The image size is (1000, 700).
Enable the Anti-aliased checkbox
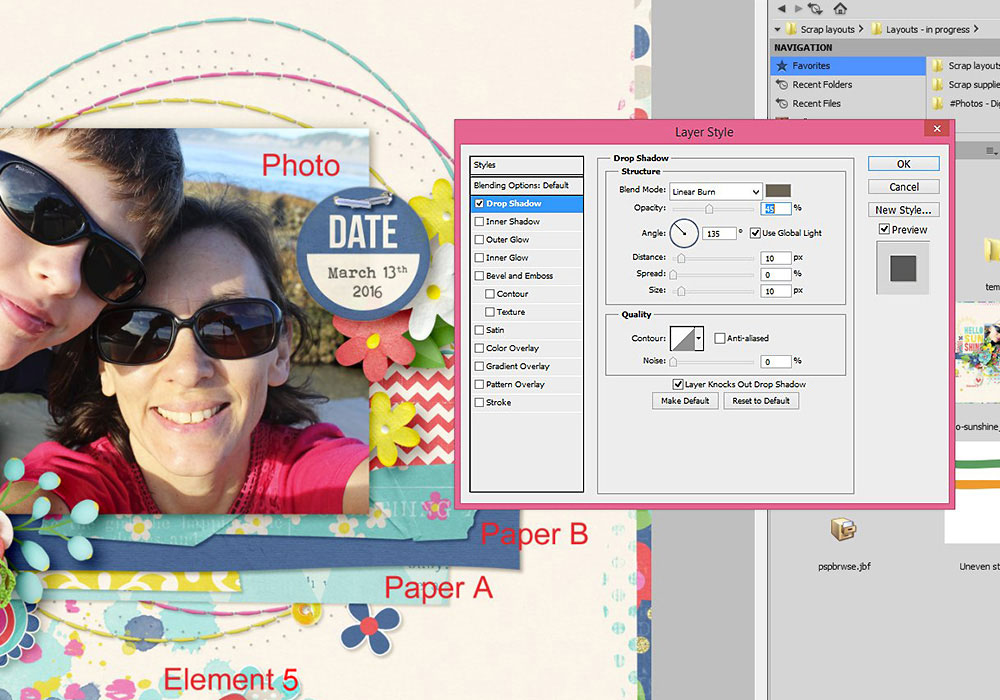(719, 339)
